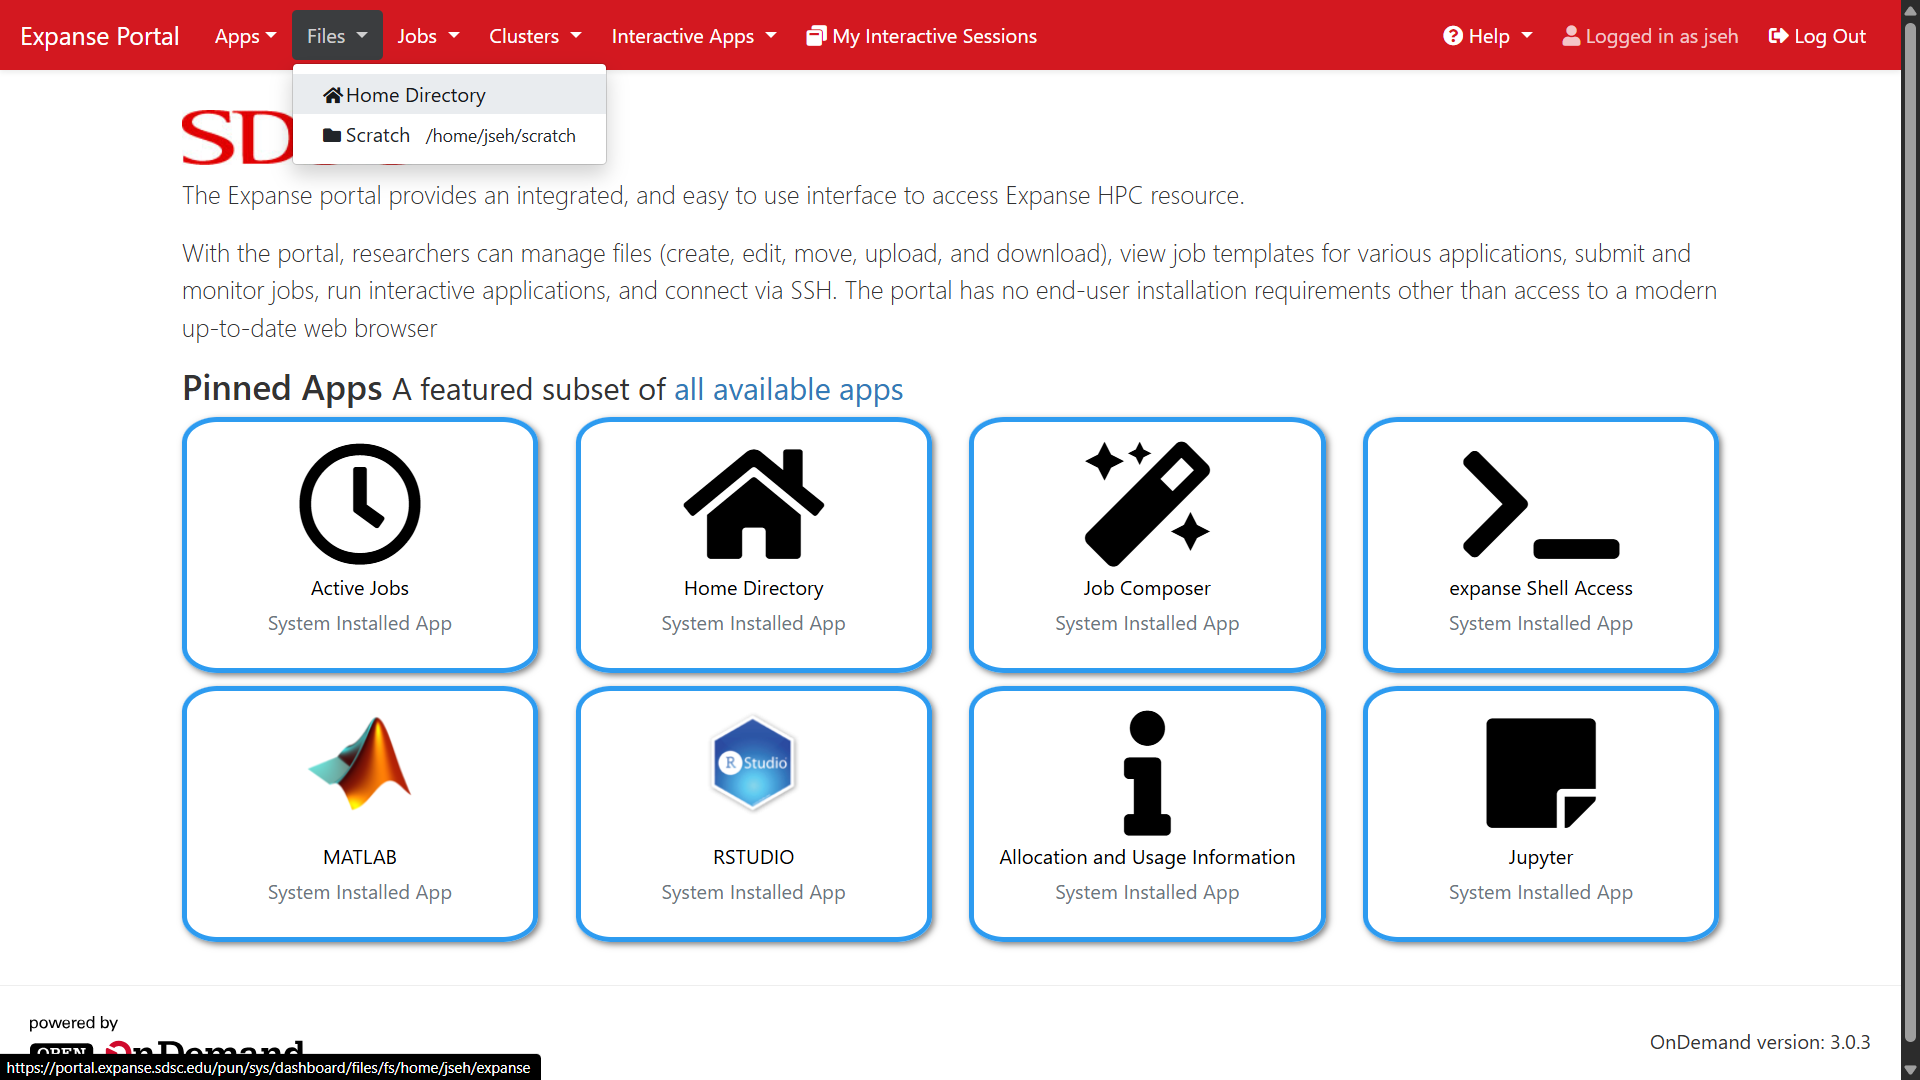The image size is (1920, 1080).
Task: Open Allocation and Usage Information icon
Action: click(x=1147, y=773)
